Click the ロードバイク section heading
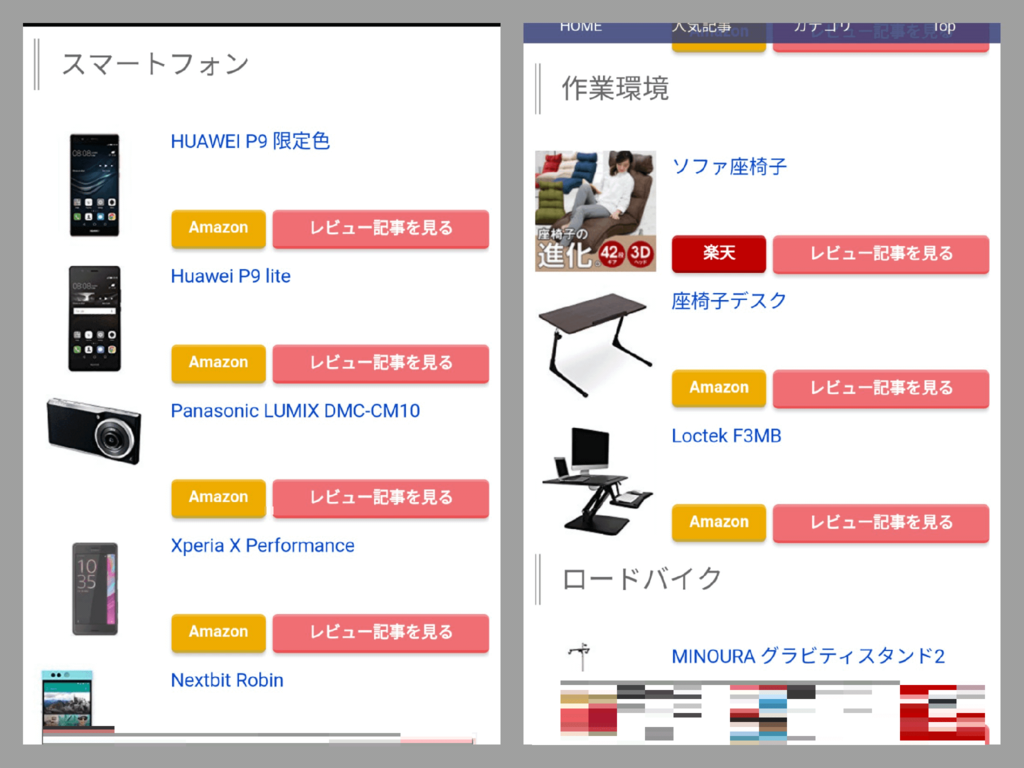 coord(641,579)
